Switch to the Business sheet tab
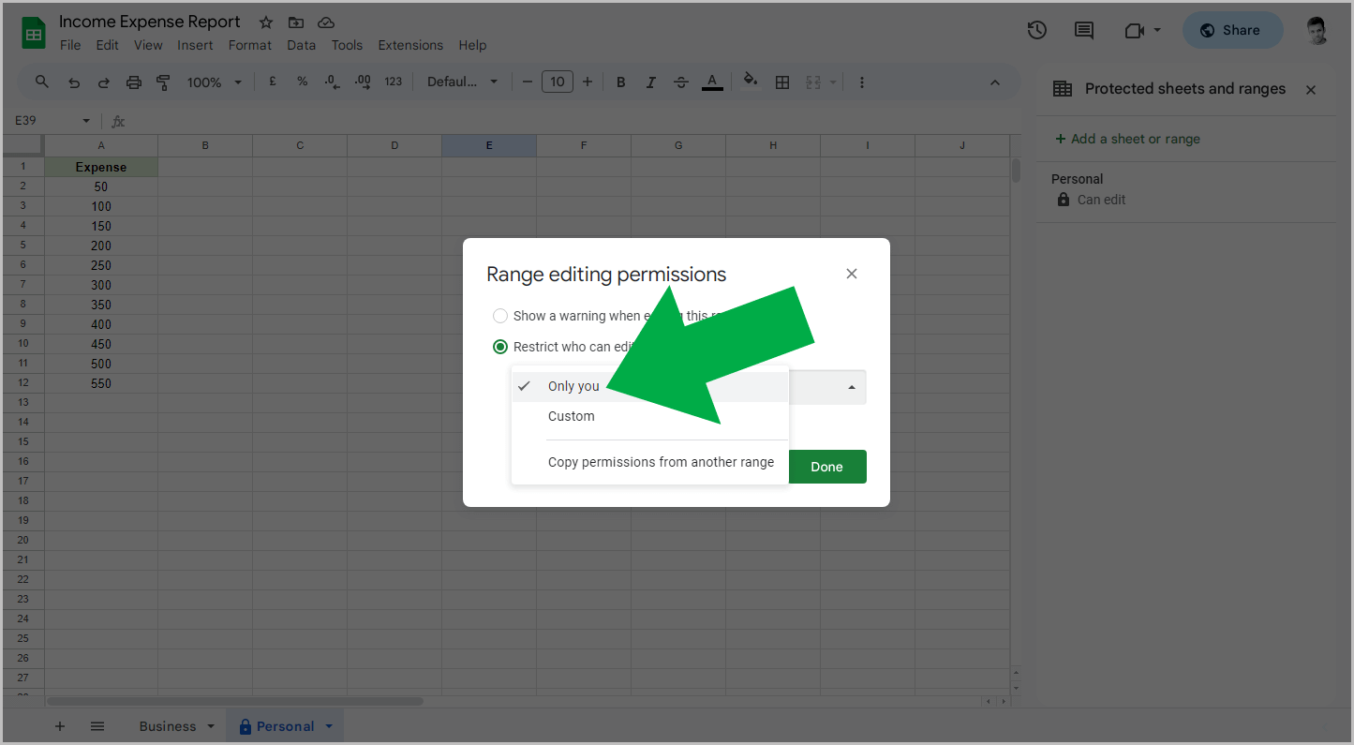This screenshot has width=1354, height=745. coord(167,726)
